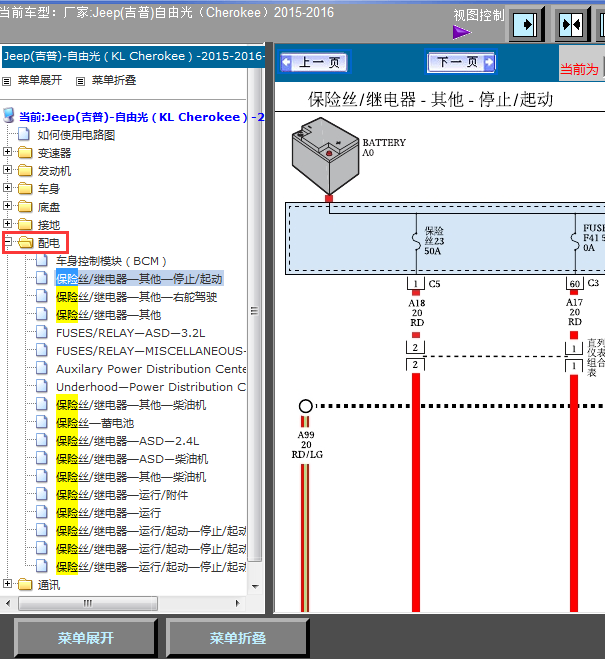
Task: Select 保险丝/继电器—其他—停止/起动
Action: 139,279
